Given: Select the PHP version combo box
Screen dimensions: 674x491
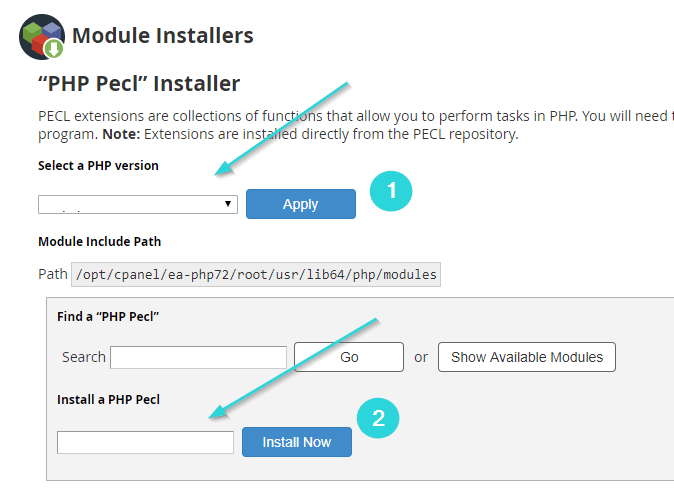Looking at the screenshot, I should (x=138, y=204).
